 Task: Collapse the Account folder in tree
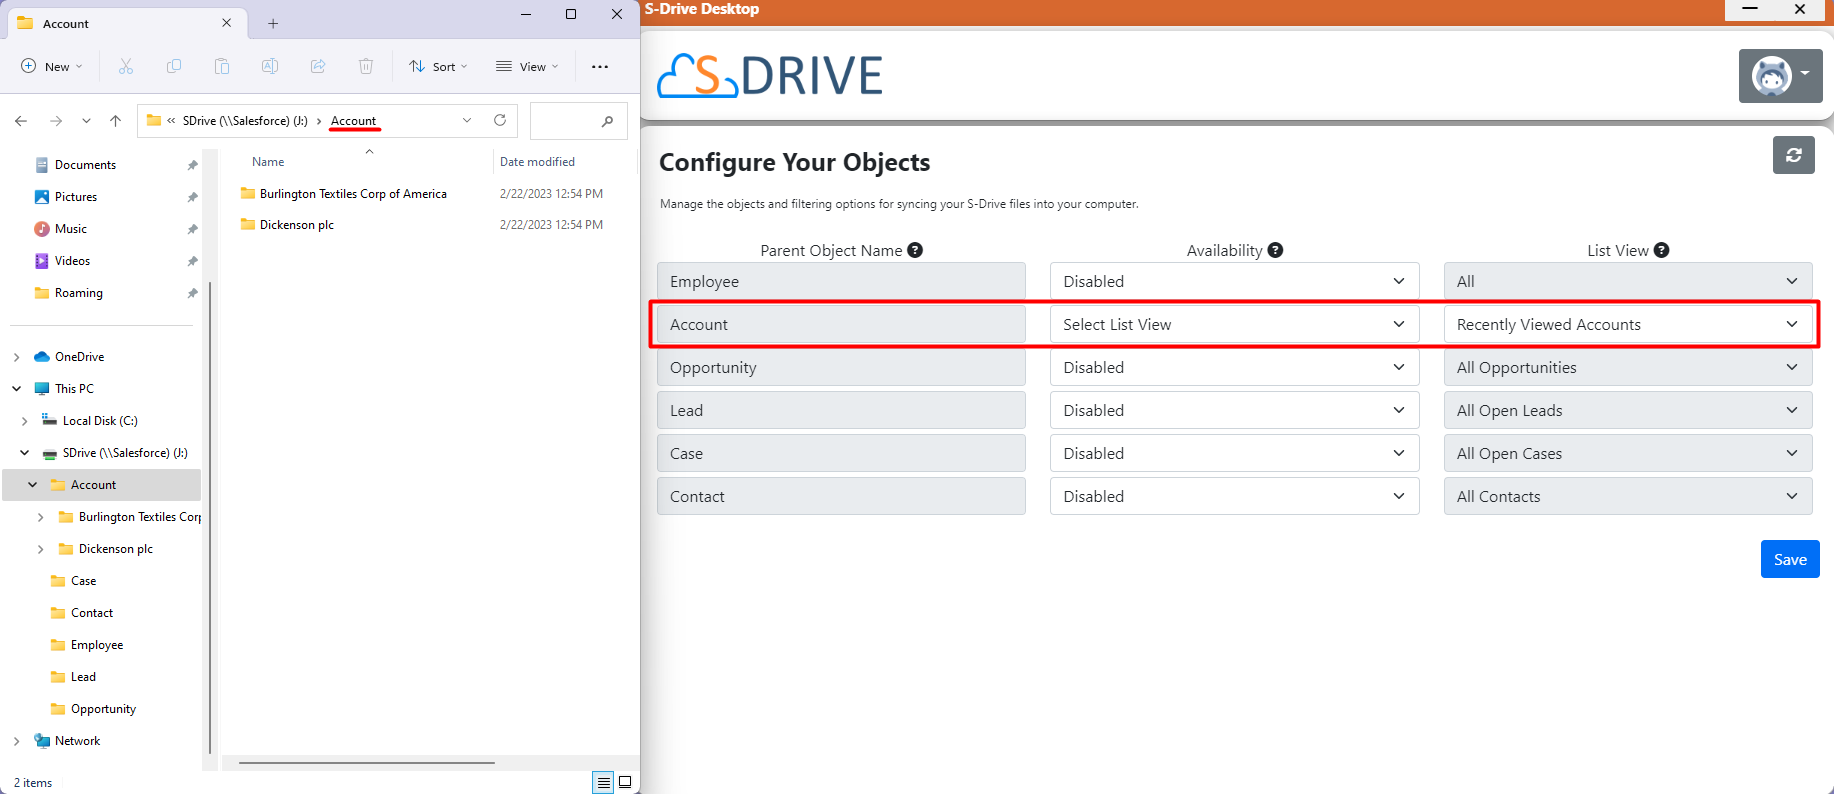tap(33, 485)
